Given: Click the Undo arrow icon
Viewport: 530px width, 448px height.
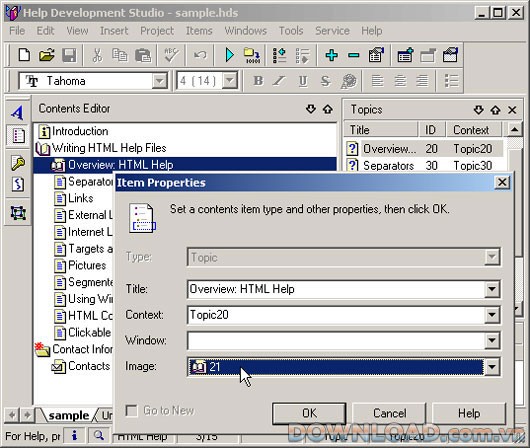Looking at the screenshot, I should [x=200, y=55].
